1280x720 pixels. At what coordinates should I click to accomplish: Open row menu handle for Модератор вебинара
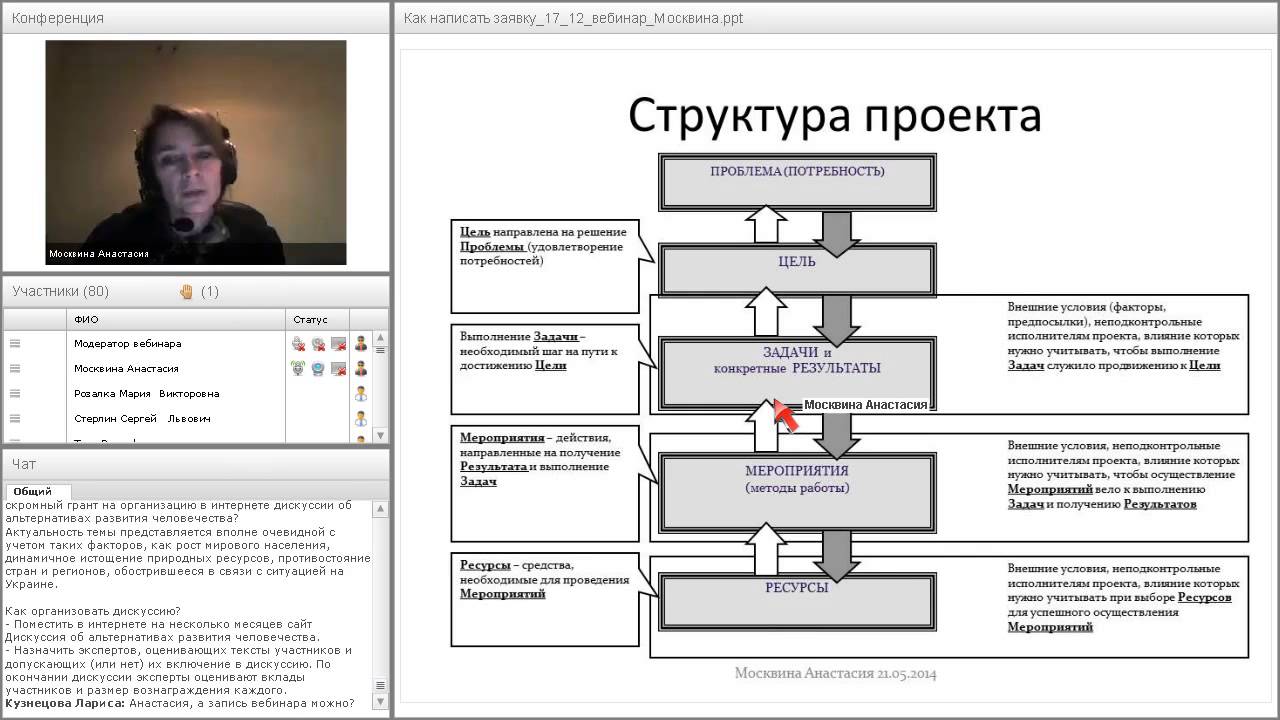tap(15, 344)
